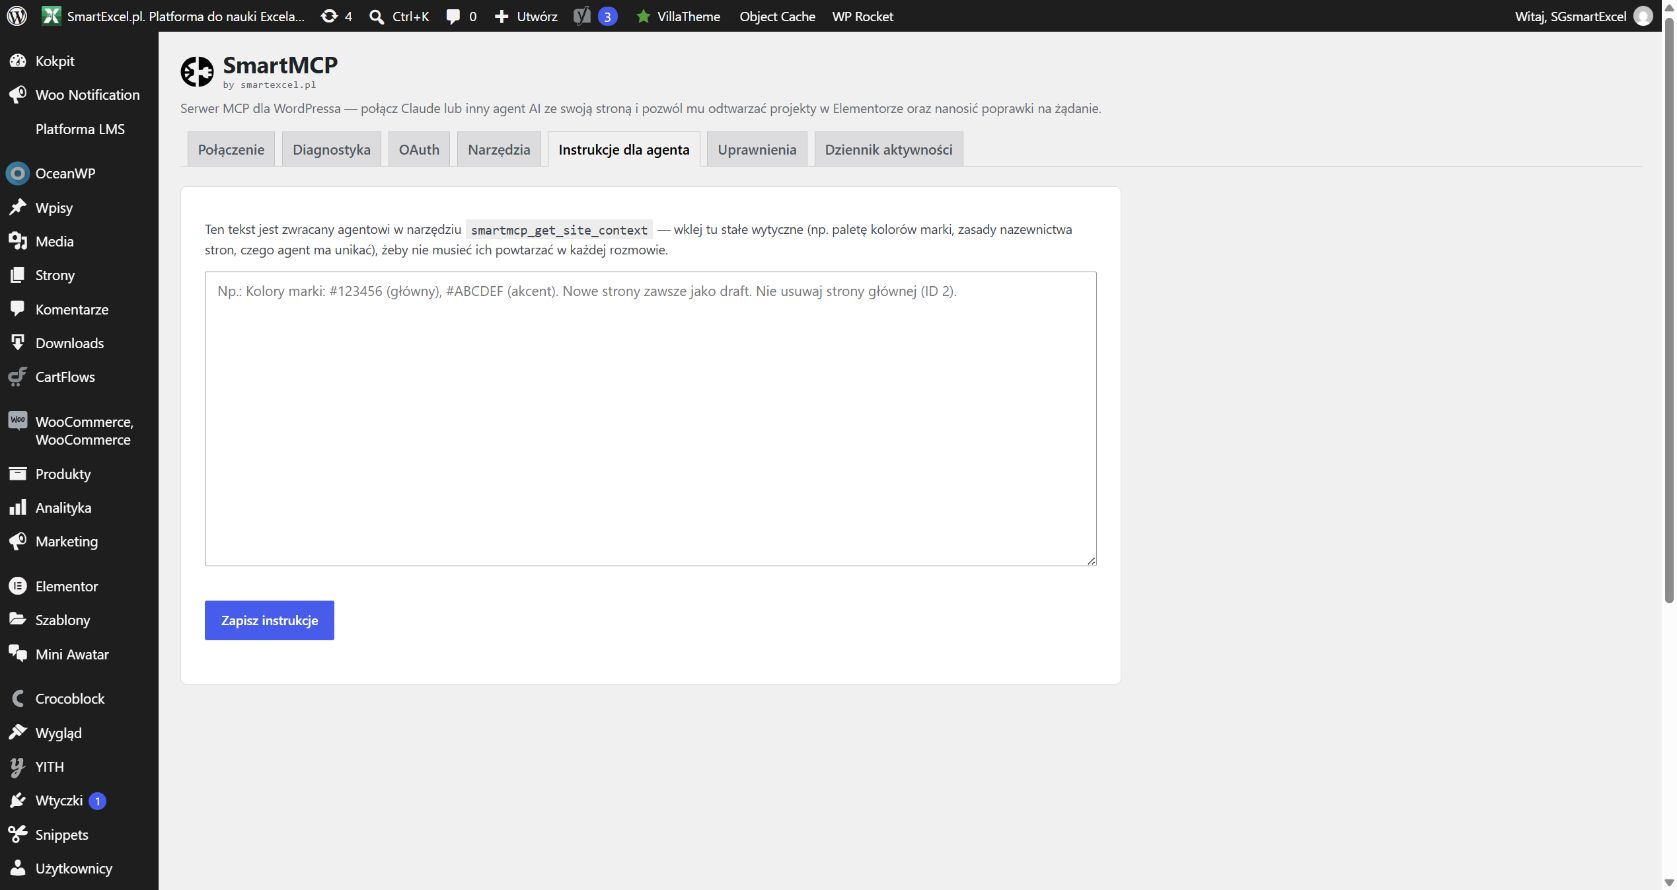This screenshot has width=1677, height=890.
Task: Click the Elementor icon in sidebar
Action: pyautogui.click(x=17, y=586)
